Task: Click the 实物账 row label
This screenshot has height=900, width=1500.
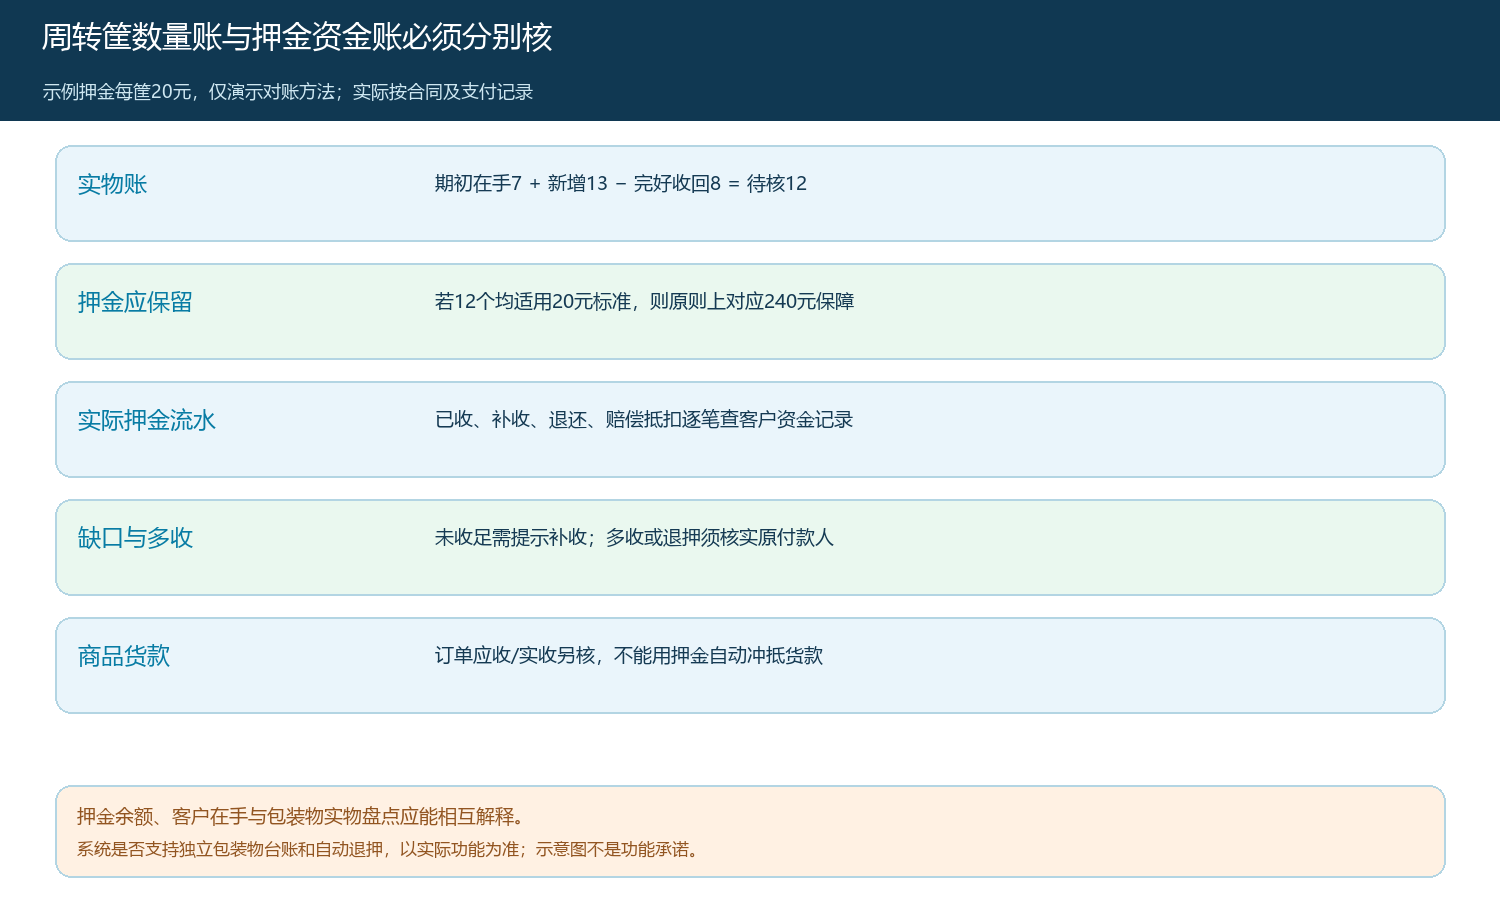Action: [112, 184]
